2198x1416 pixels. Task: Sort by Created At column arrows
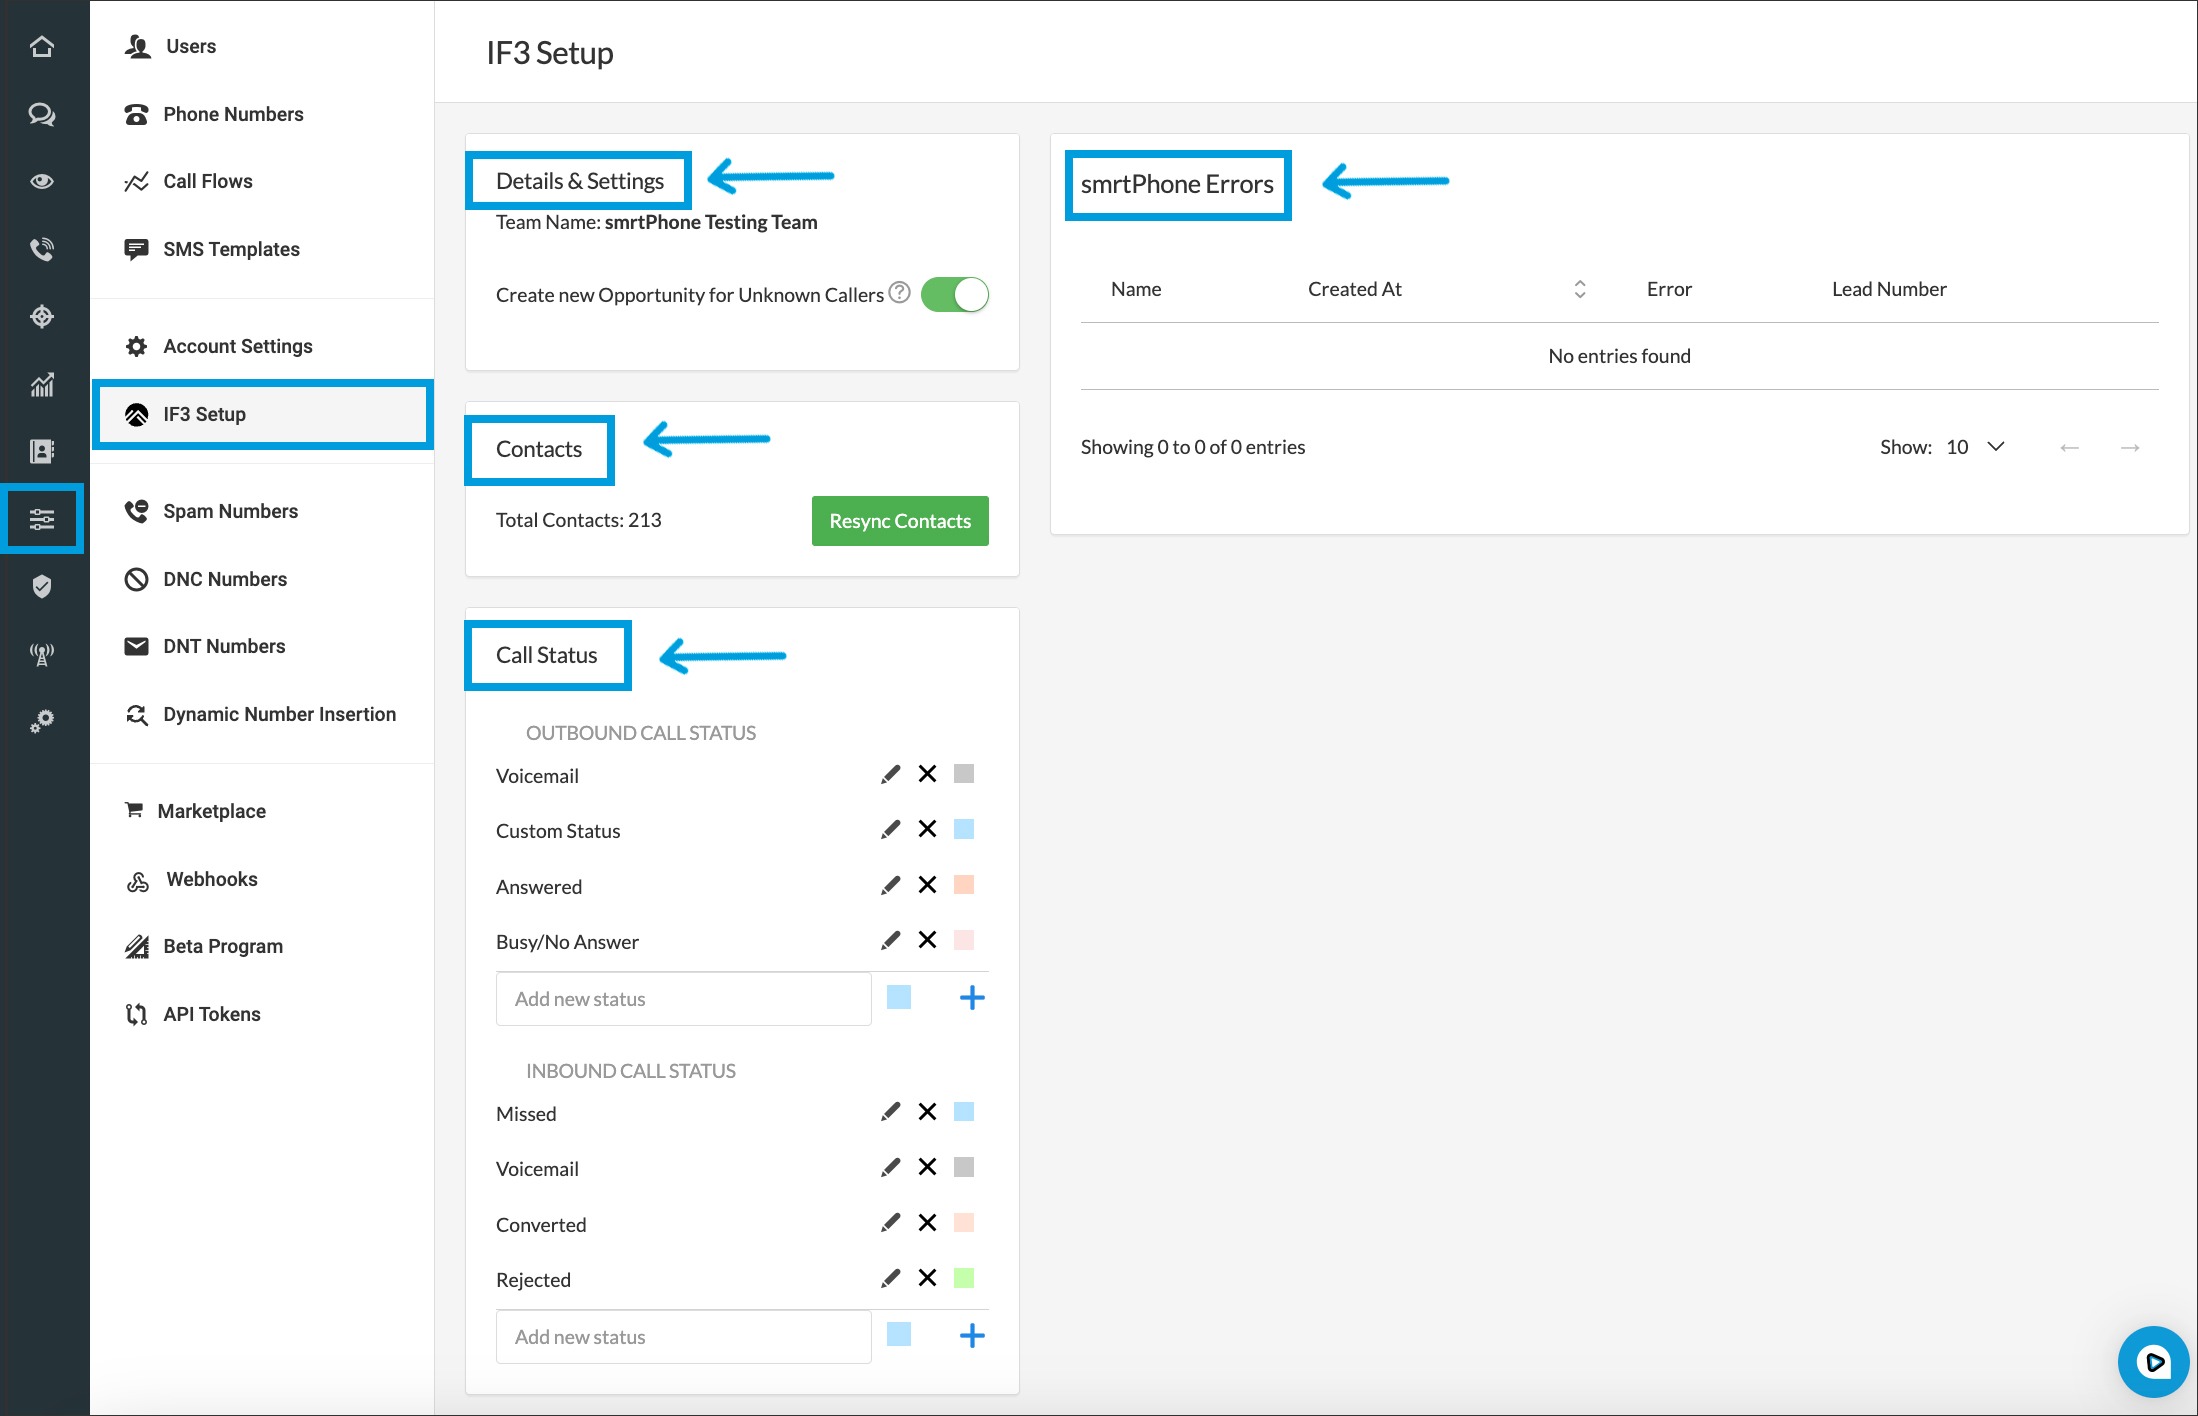pyautogui.click(x=1579, y=289)
